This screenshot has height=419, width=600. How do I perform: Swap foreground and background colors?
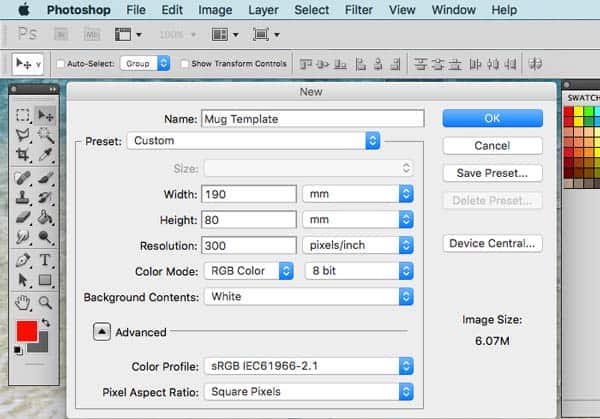click(46, 323)
